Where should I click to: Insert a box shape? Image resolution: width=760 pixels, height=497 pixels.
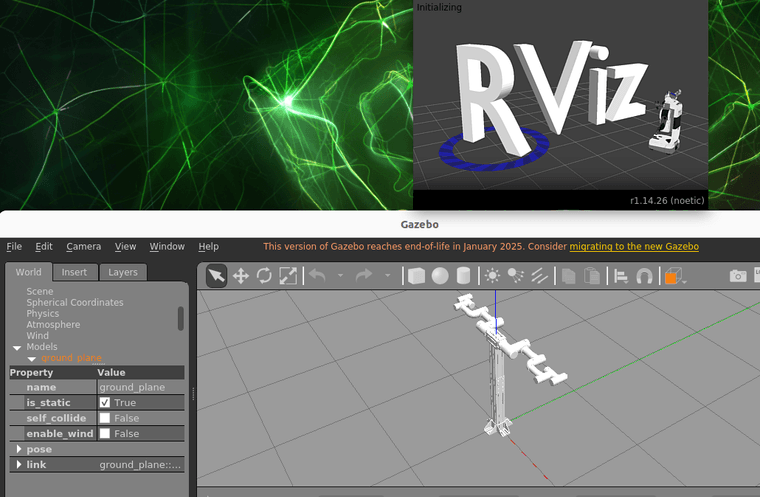click(x=416, y=276)
